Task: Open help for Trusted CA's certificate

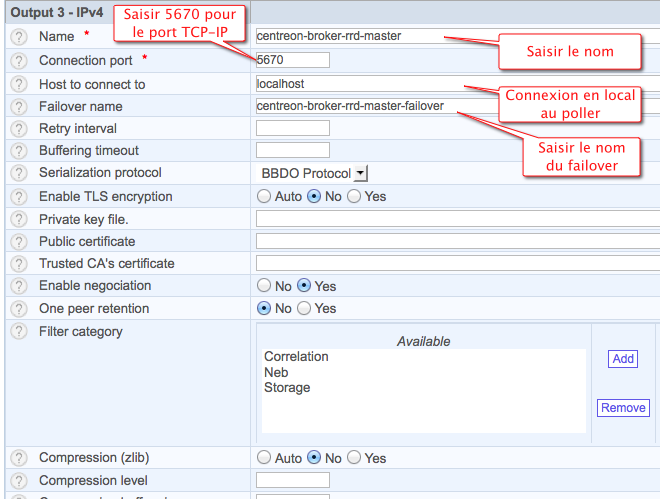Action: [x=18, y=263]
